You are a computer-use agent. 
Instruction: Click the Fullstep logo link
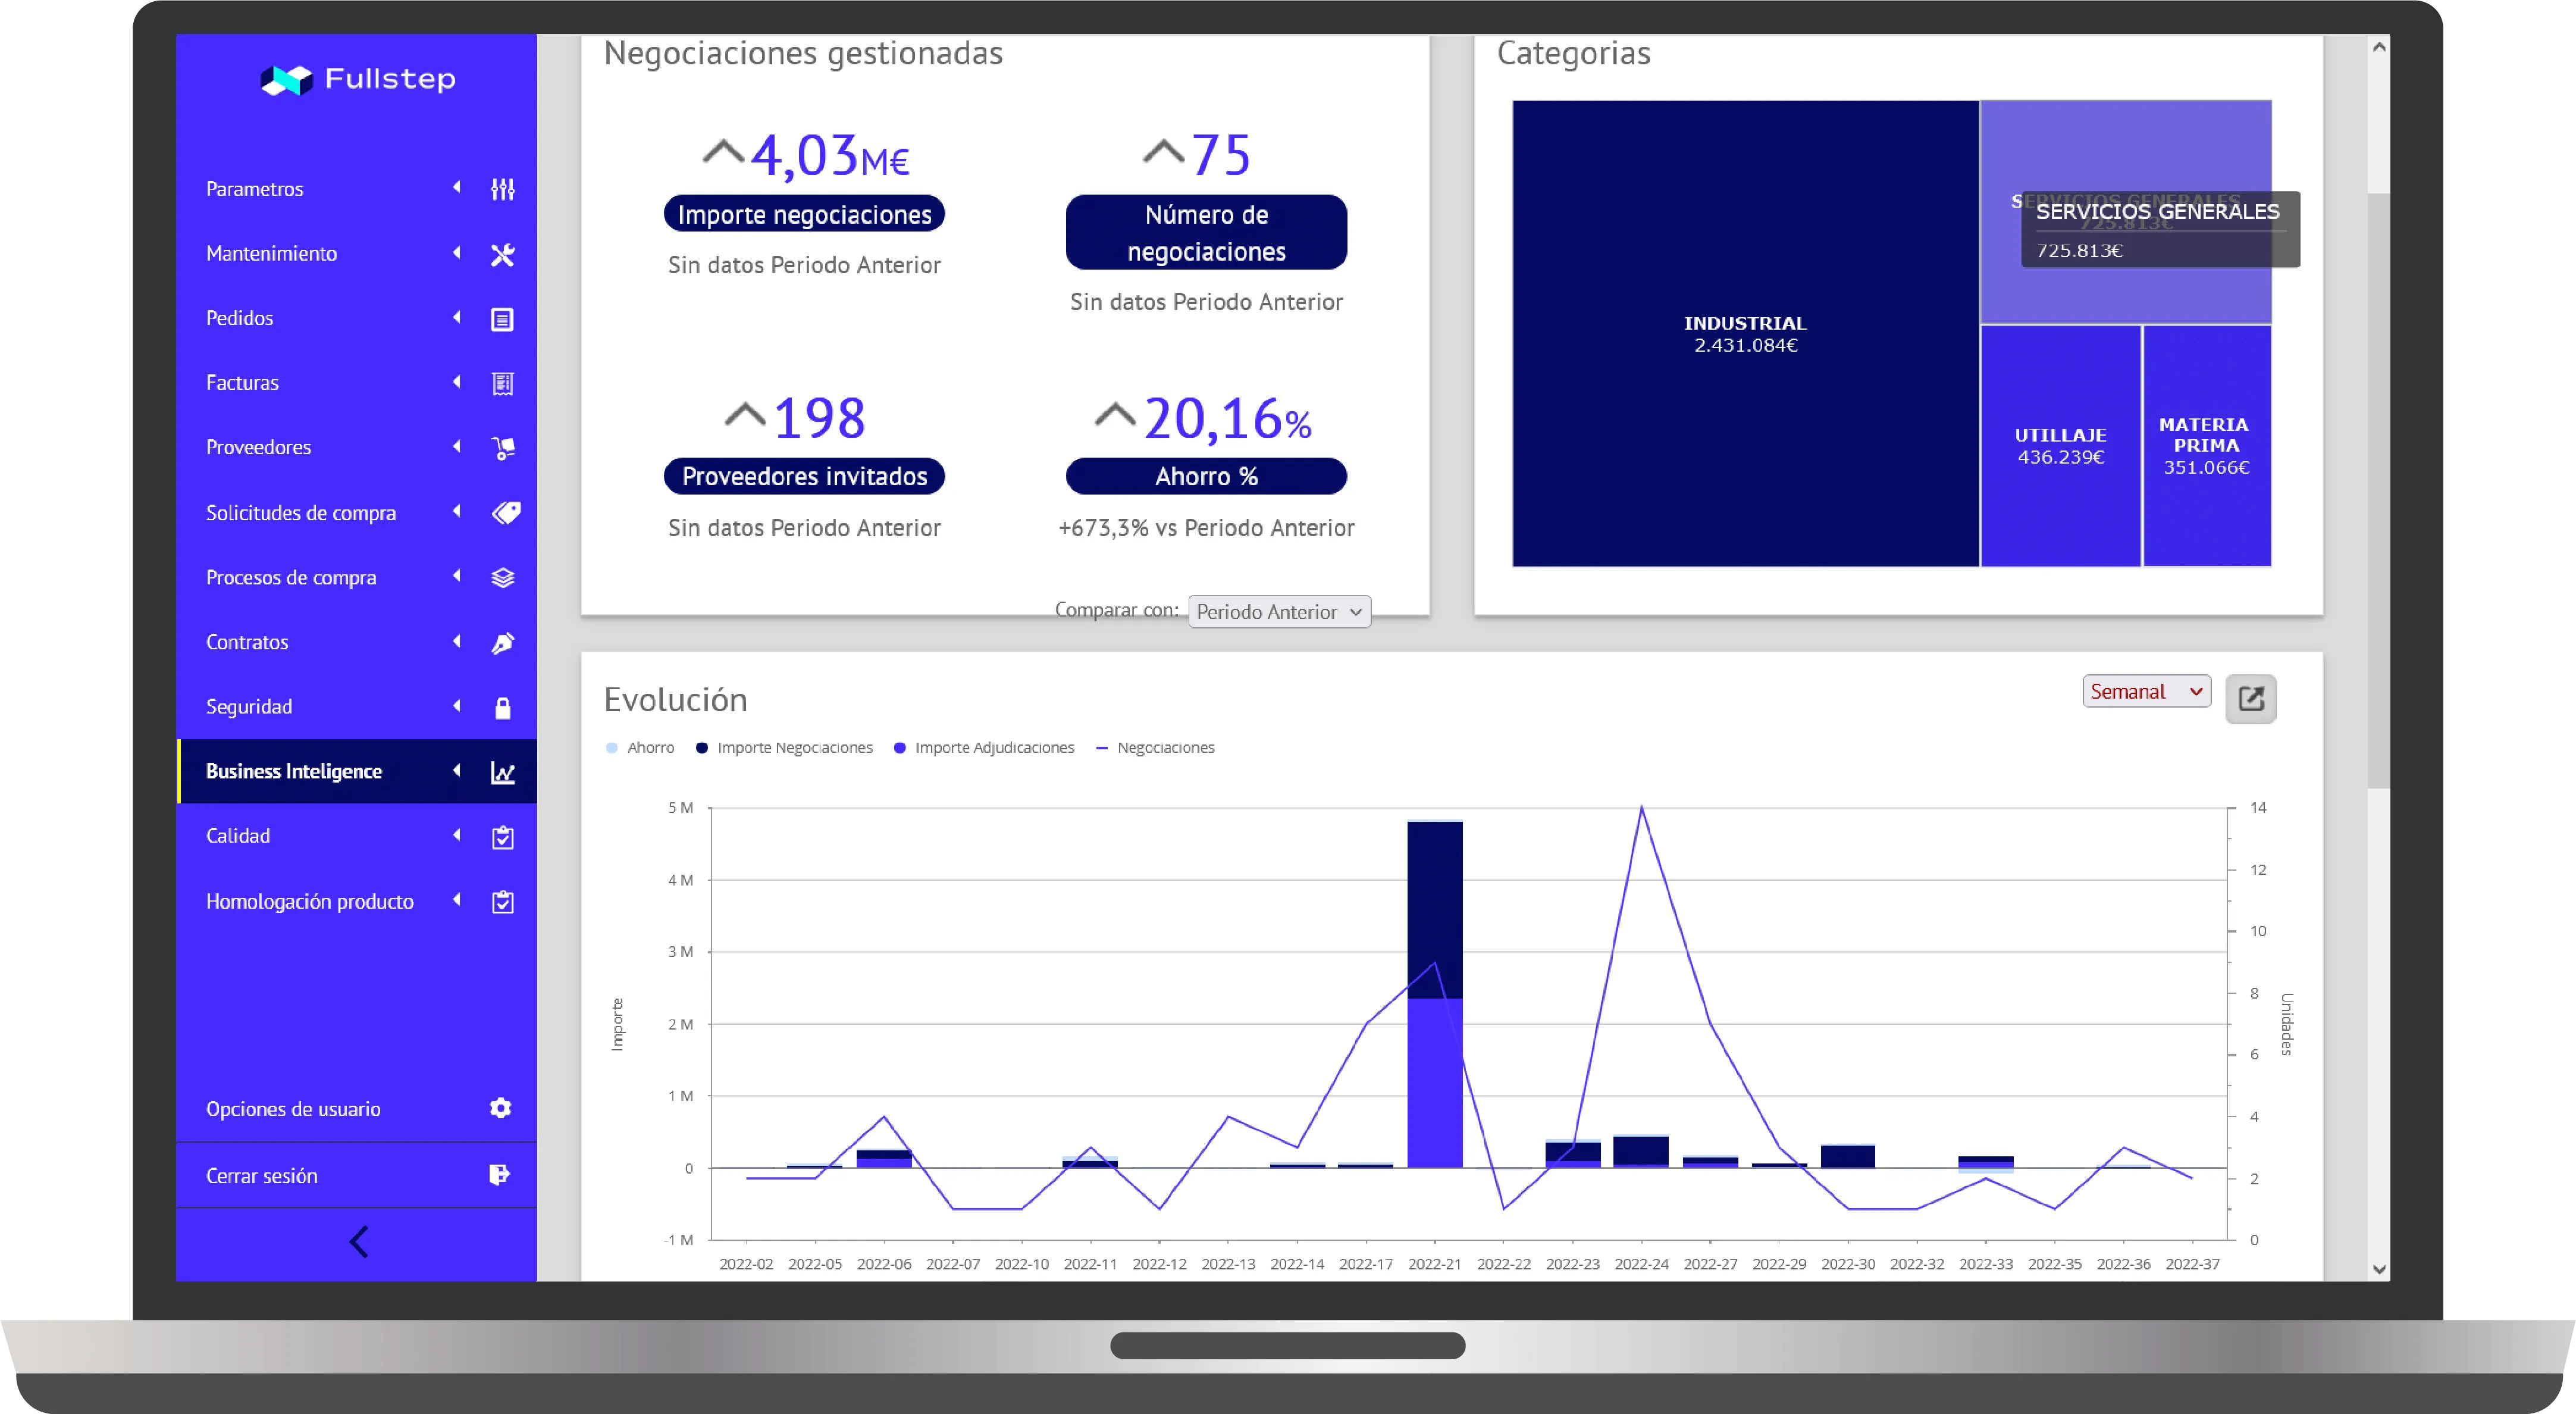coord(358,79)
